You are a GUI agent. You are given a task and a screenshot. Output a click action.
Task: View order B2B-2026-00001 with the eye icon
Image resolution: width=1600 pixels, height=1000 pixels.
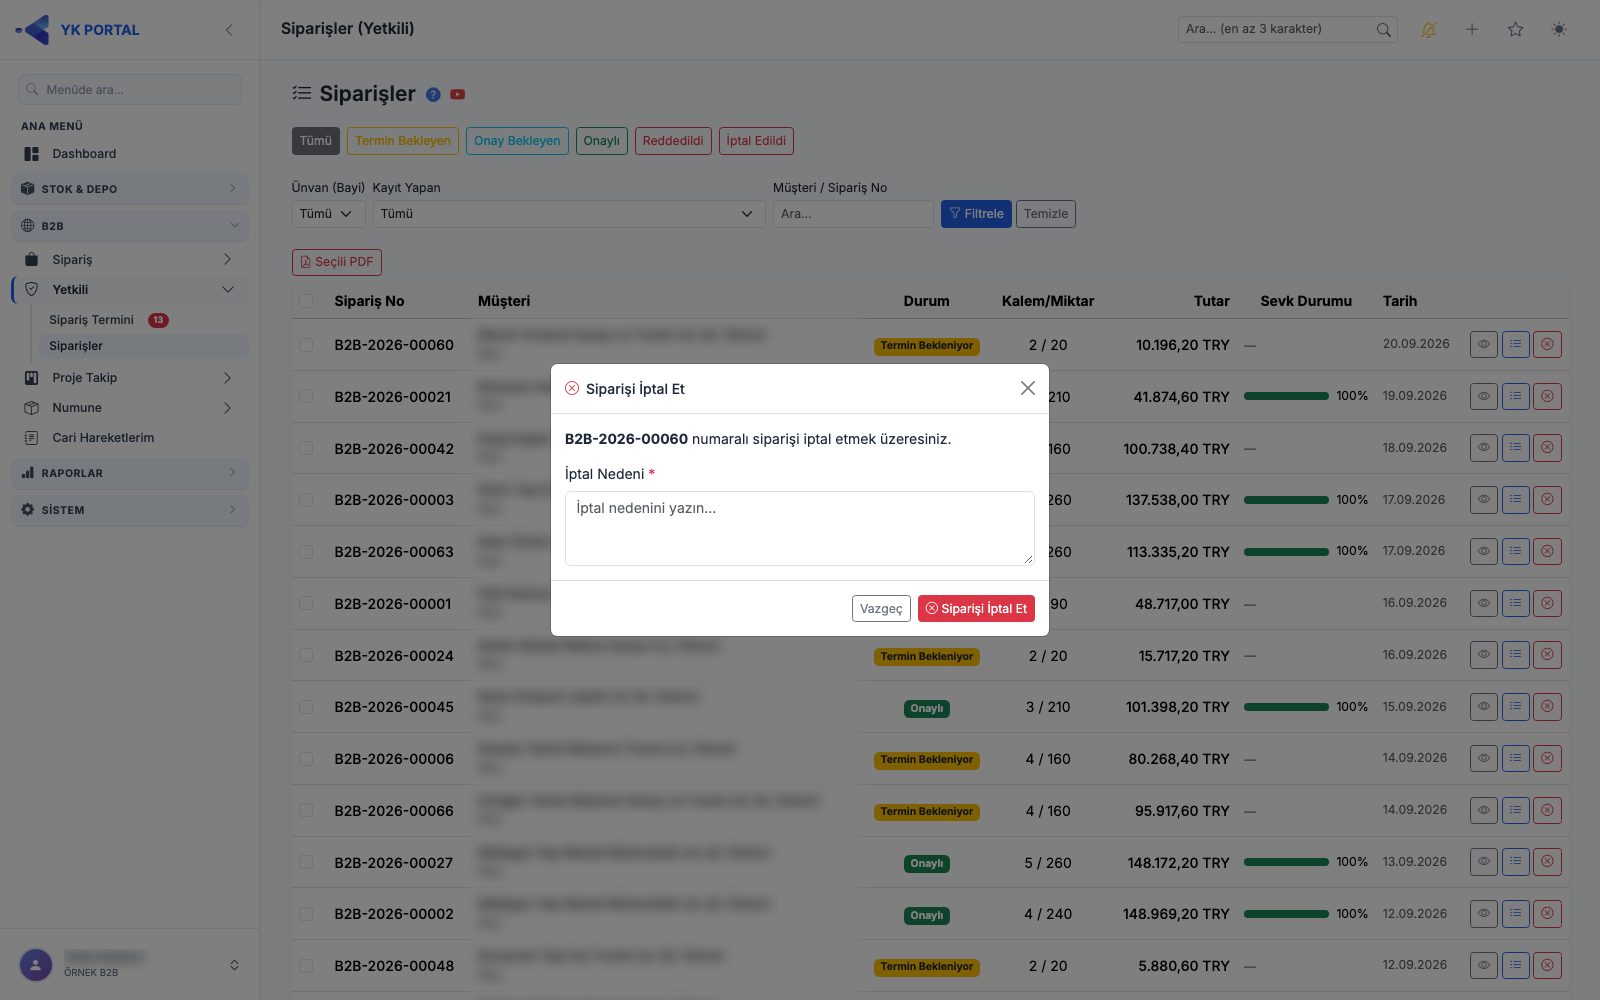click(x=1484, y=603)
